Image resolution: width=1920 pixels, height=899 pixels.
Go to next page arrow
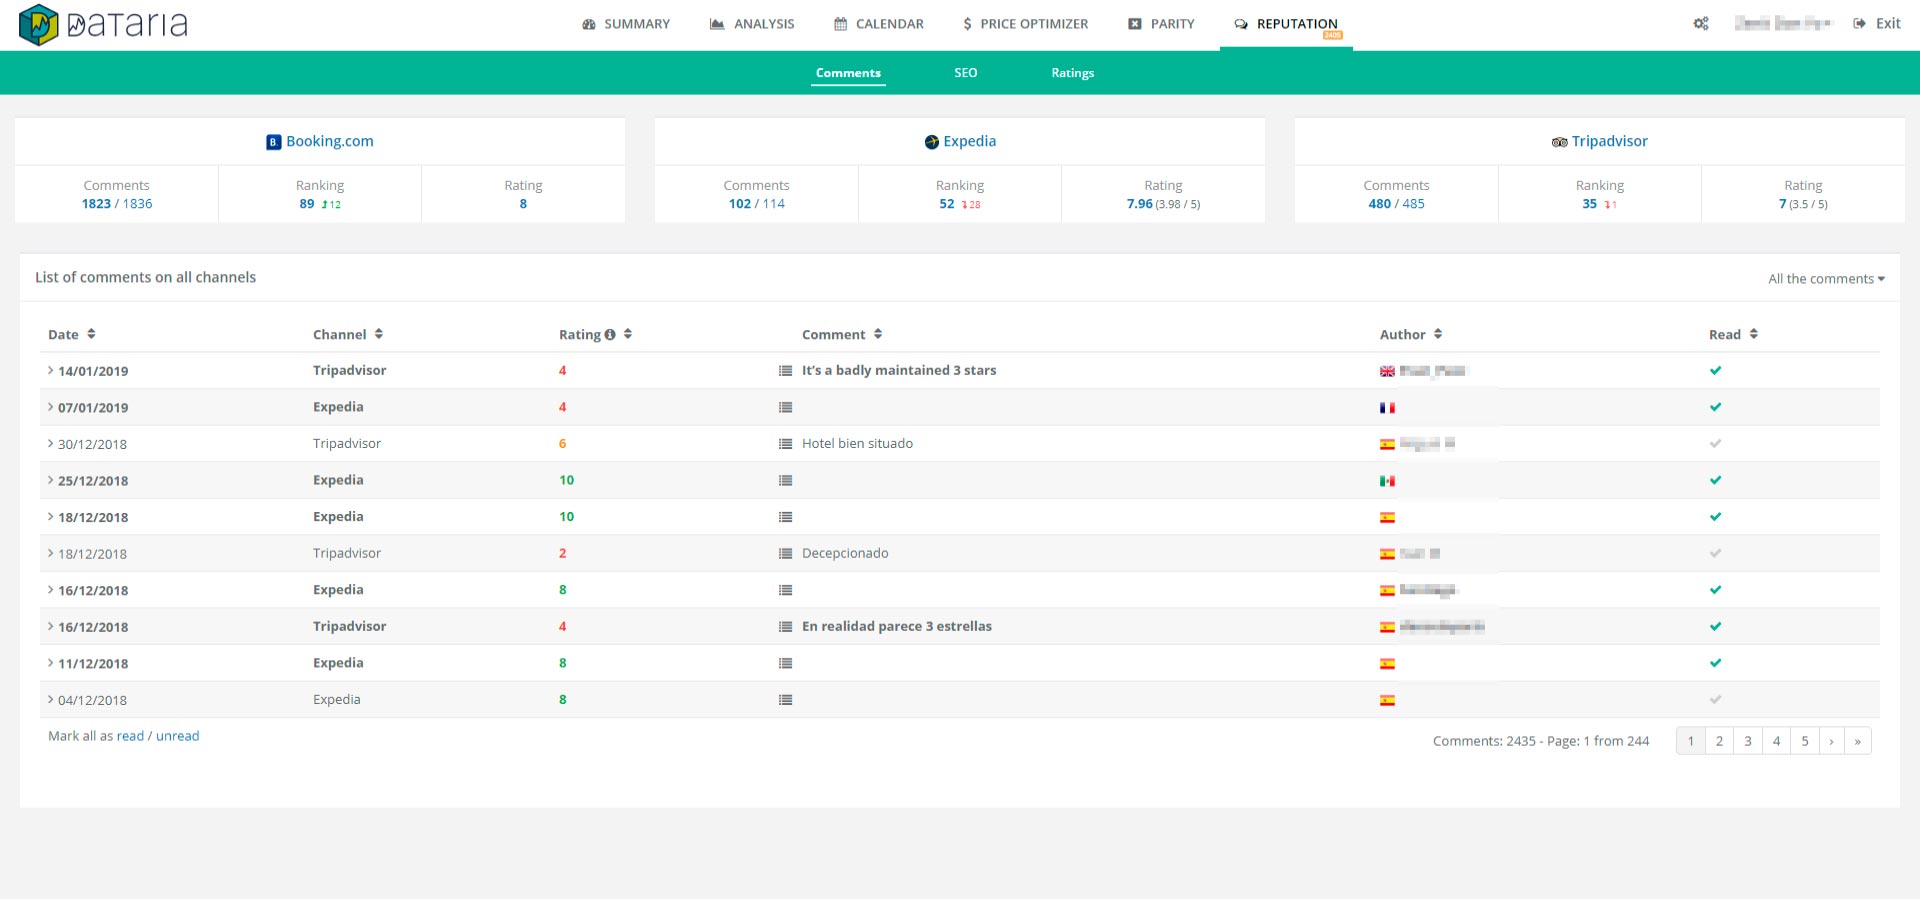(x=1832, y=741)
